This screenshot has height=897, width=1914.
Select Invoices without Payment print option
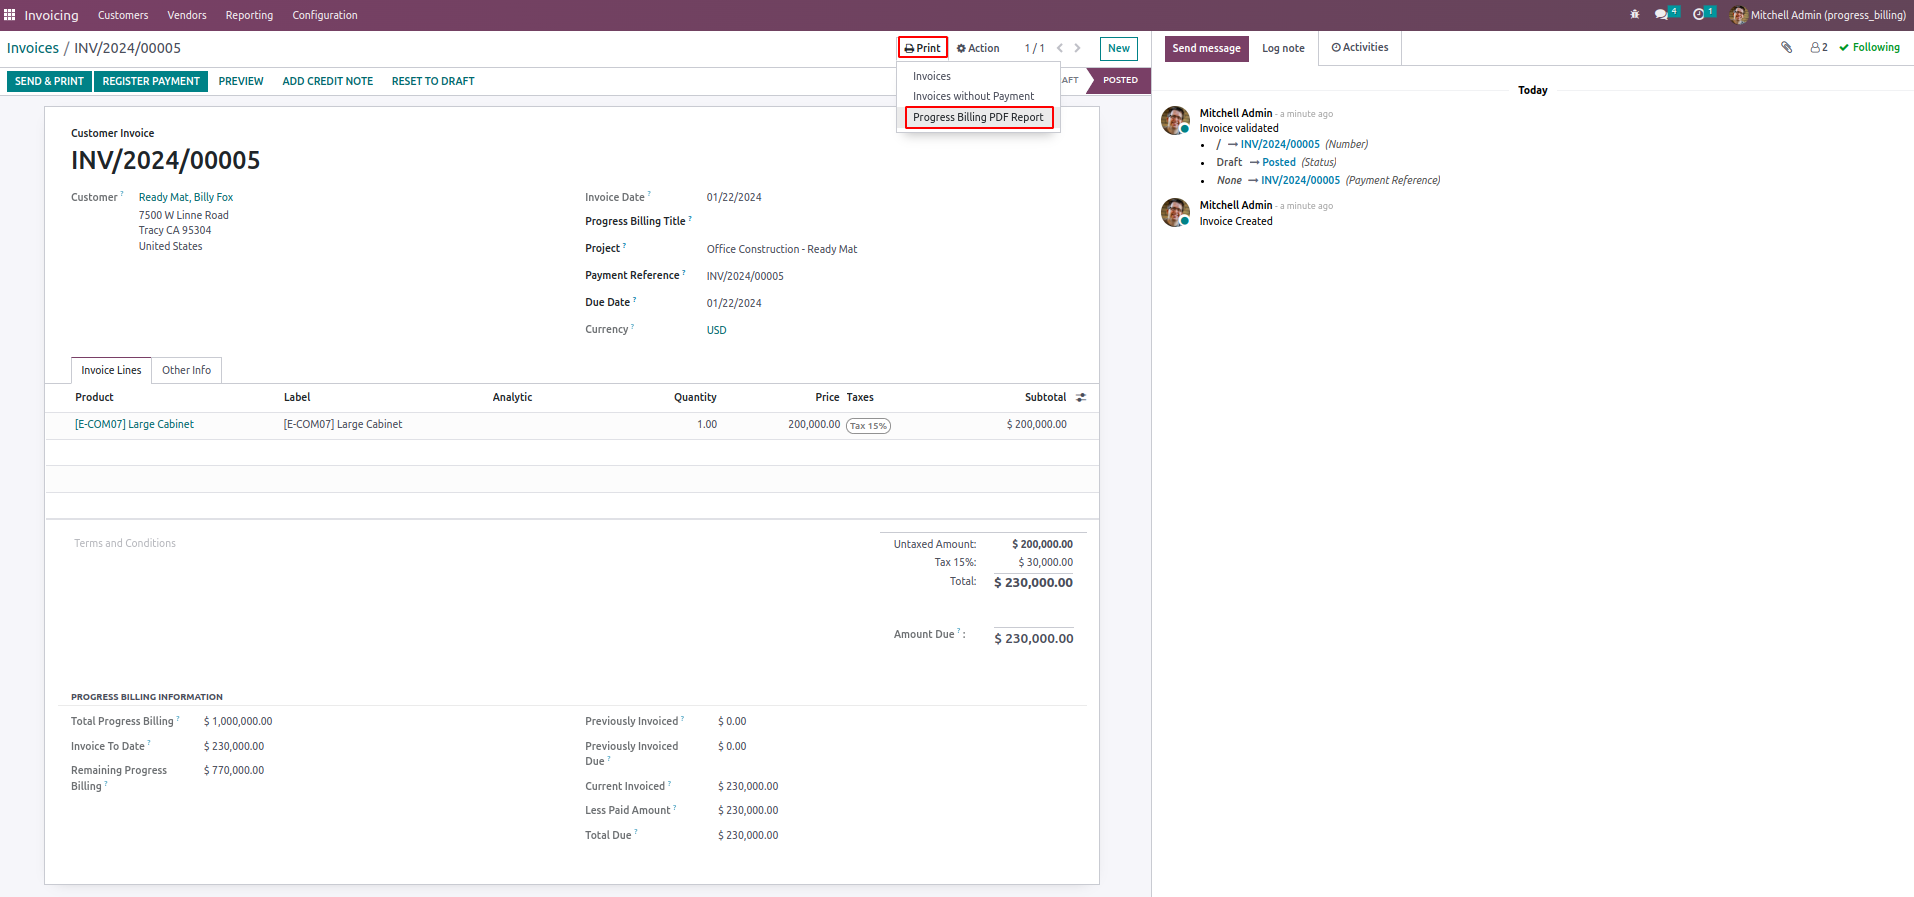(978, 96)
